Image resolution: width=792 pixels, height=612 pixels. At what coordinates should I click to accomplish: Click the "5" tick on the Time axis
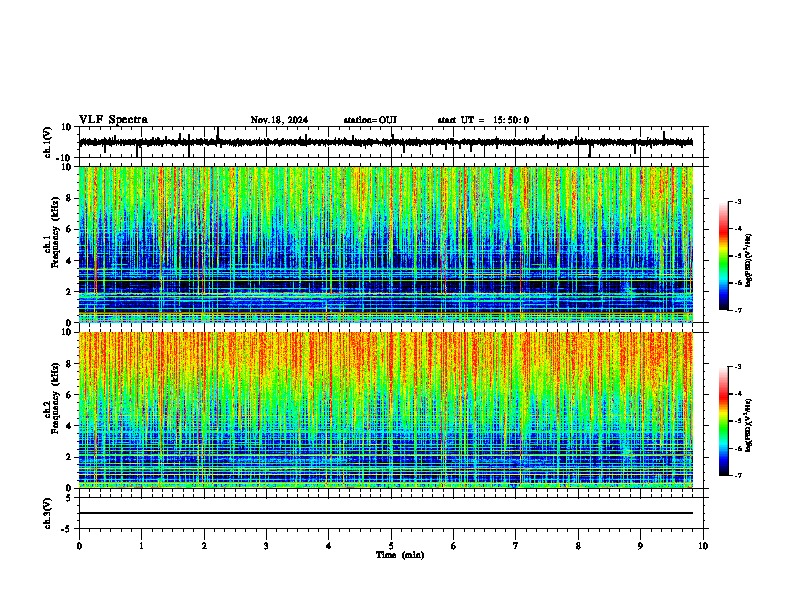391,546
